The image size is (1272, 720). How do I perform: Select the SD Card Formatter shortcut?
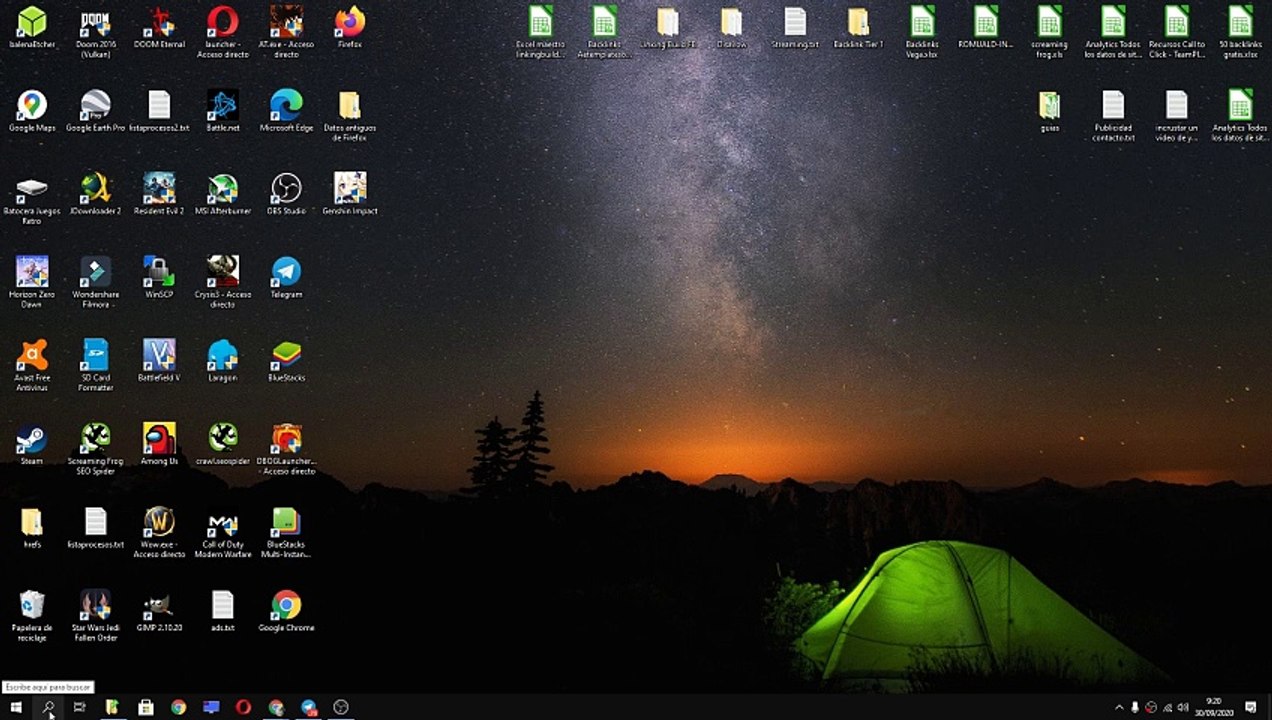95,365
